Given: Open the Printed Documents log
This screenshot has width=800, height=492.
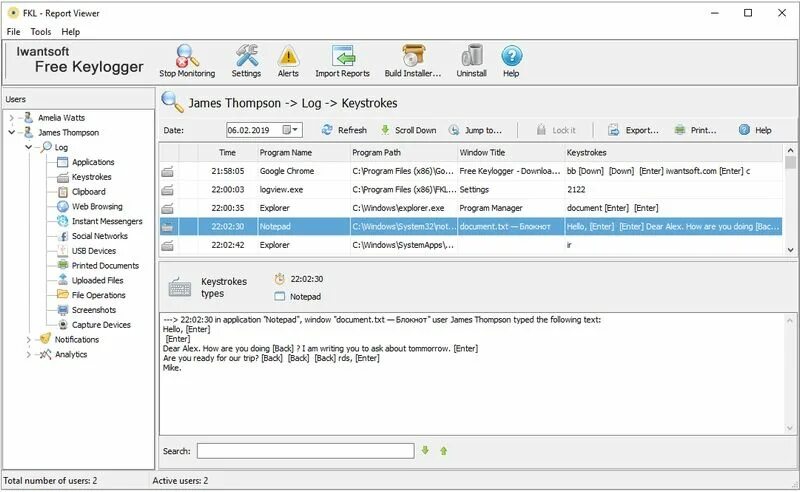Looking at the screenshot, I should point(105,266).
